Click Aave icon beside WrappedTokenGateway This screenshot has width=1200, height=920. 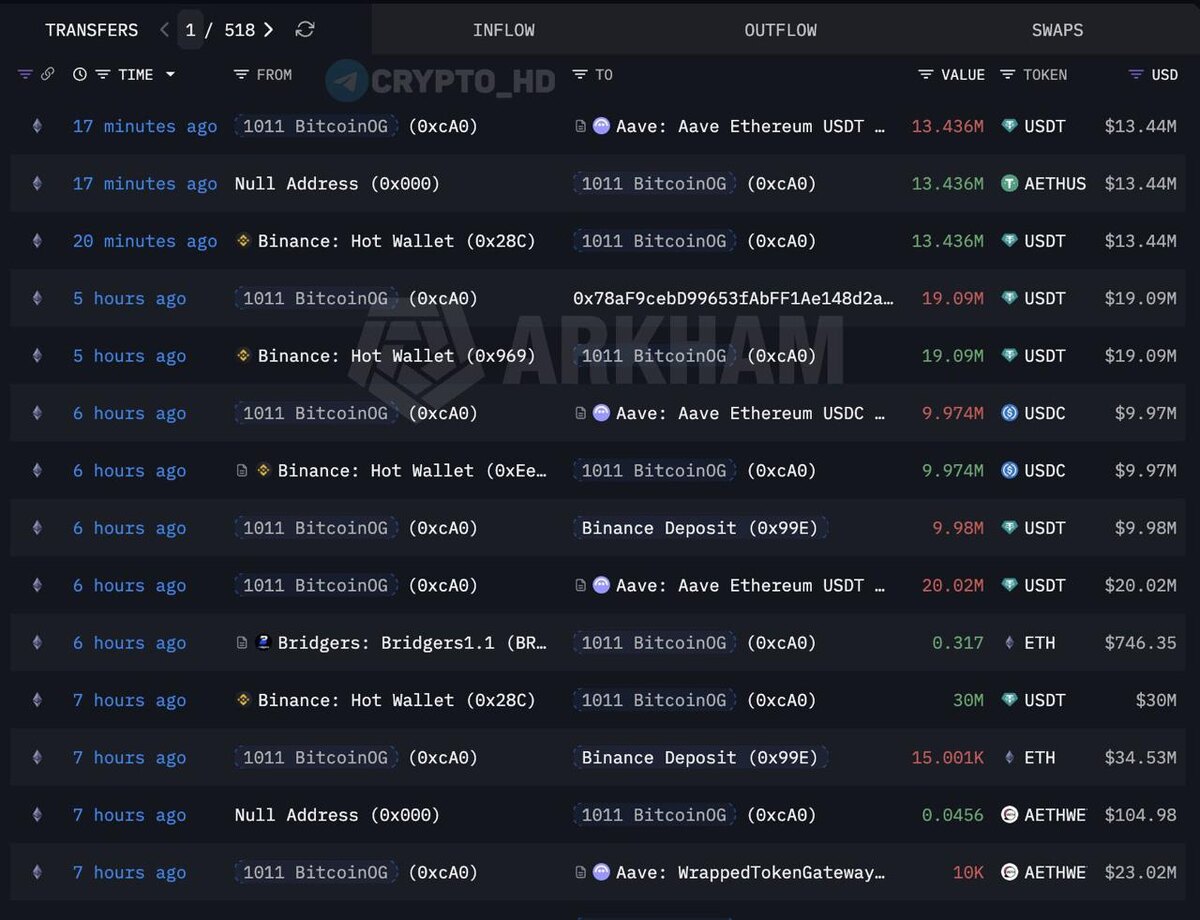click(601, 873)
